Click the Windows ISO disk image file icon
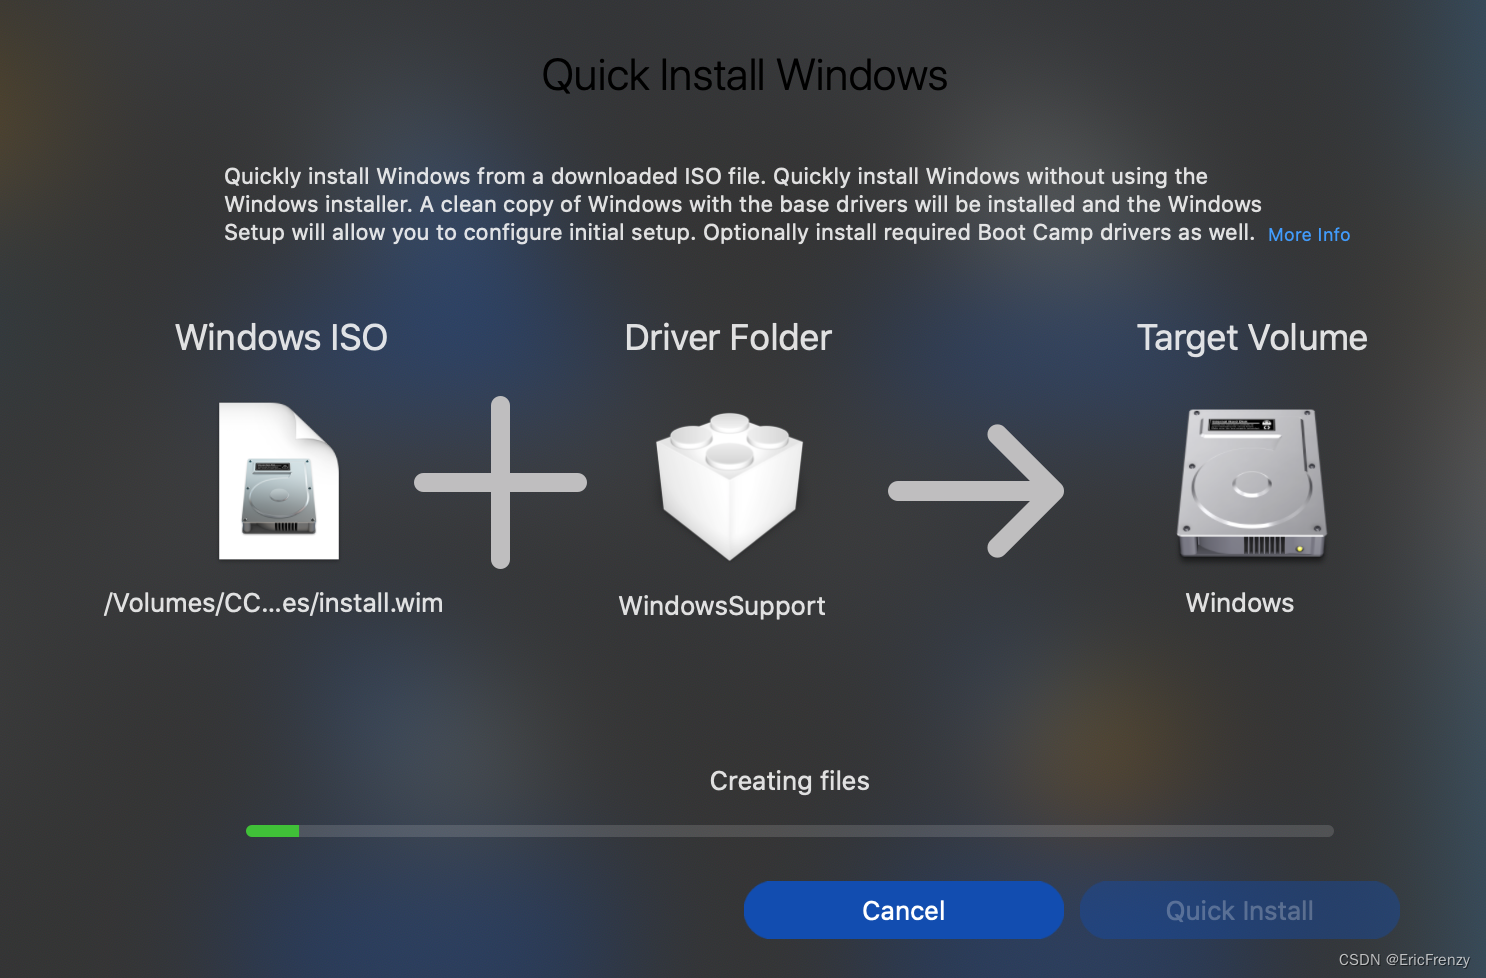 [279, 481]
